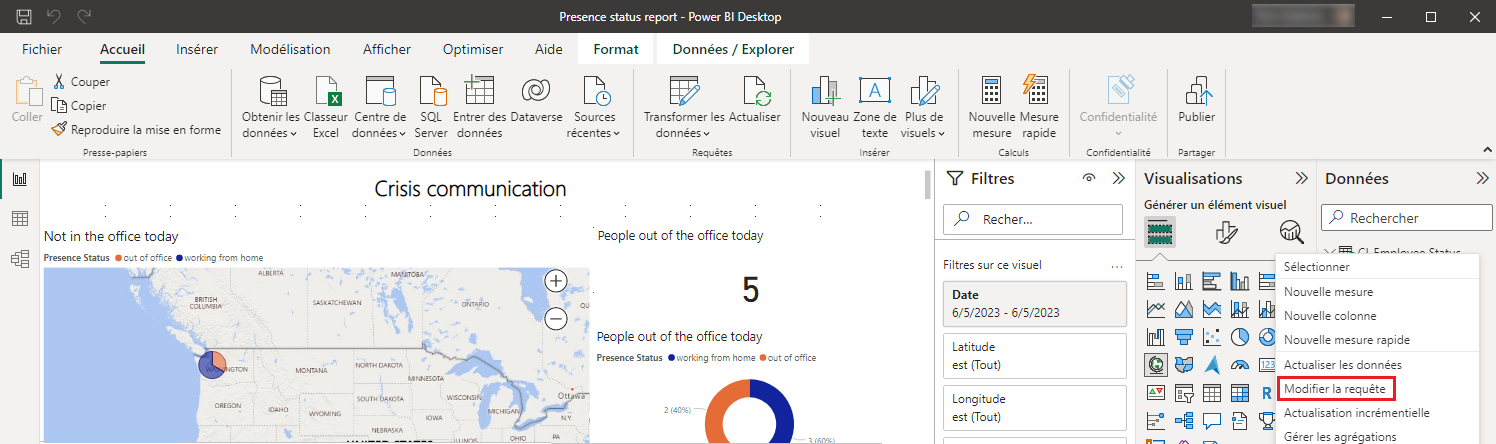Open the Sources récentes dropdown
The width and height of the screenshot is (1496, 444).
(594, 107)
